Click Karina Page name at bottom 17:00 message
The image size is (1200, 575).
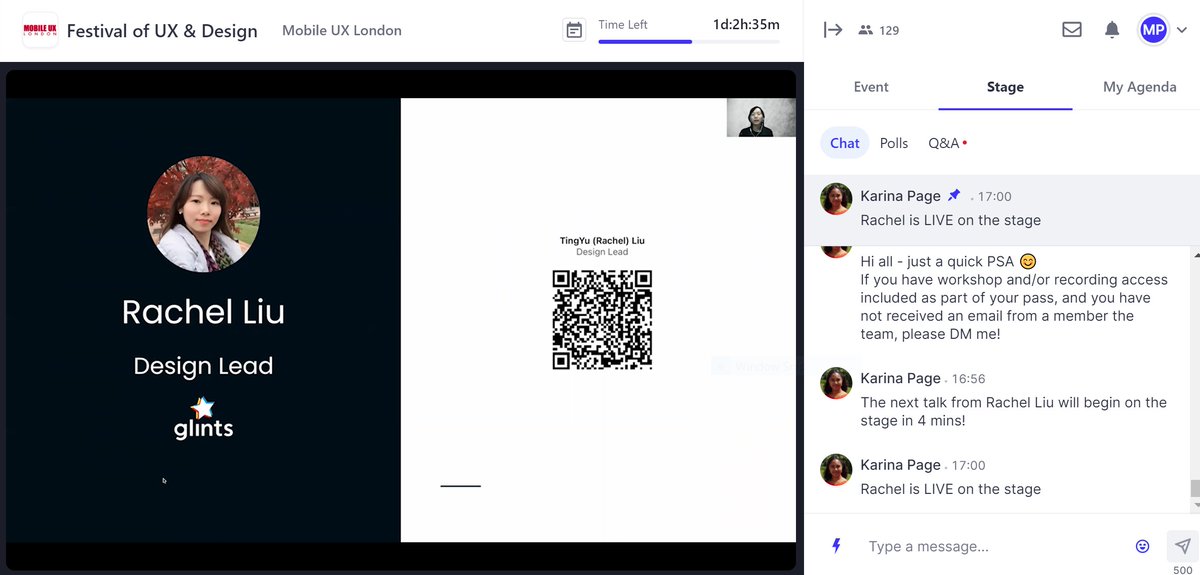(900, 465)
